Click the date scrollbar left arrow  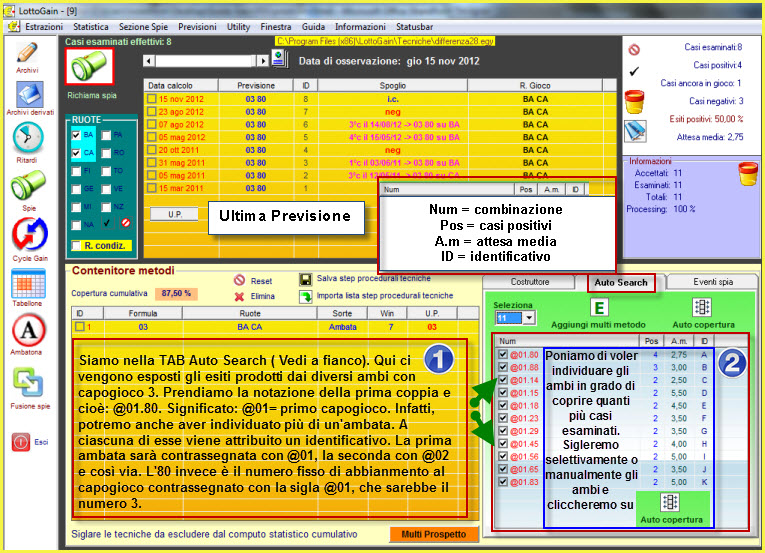[149, 61]
